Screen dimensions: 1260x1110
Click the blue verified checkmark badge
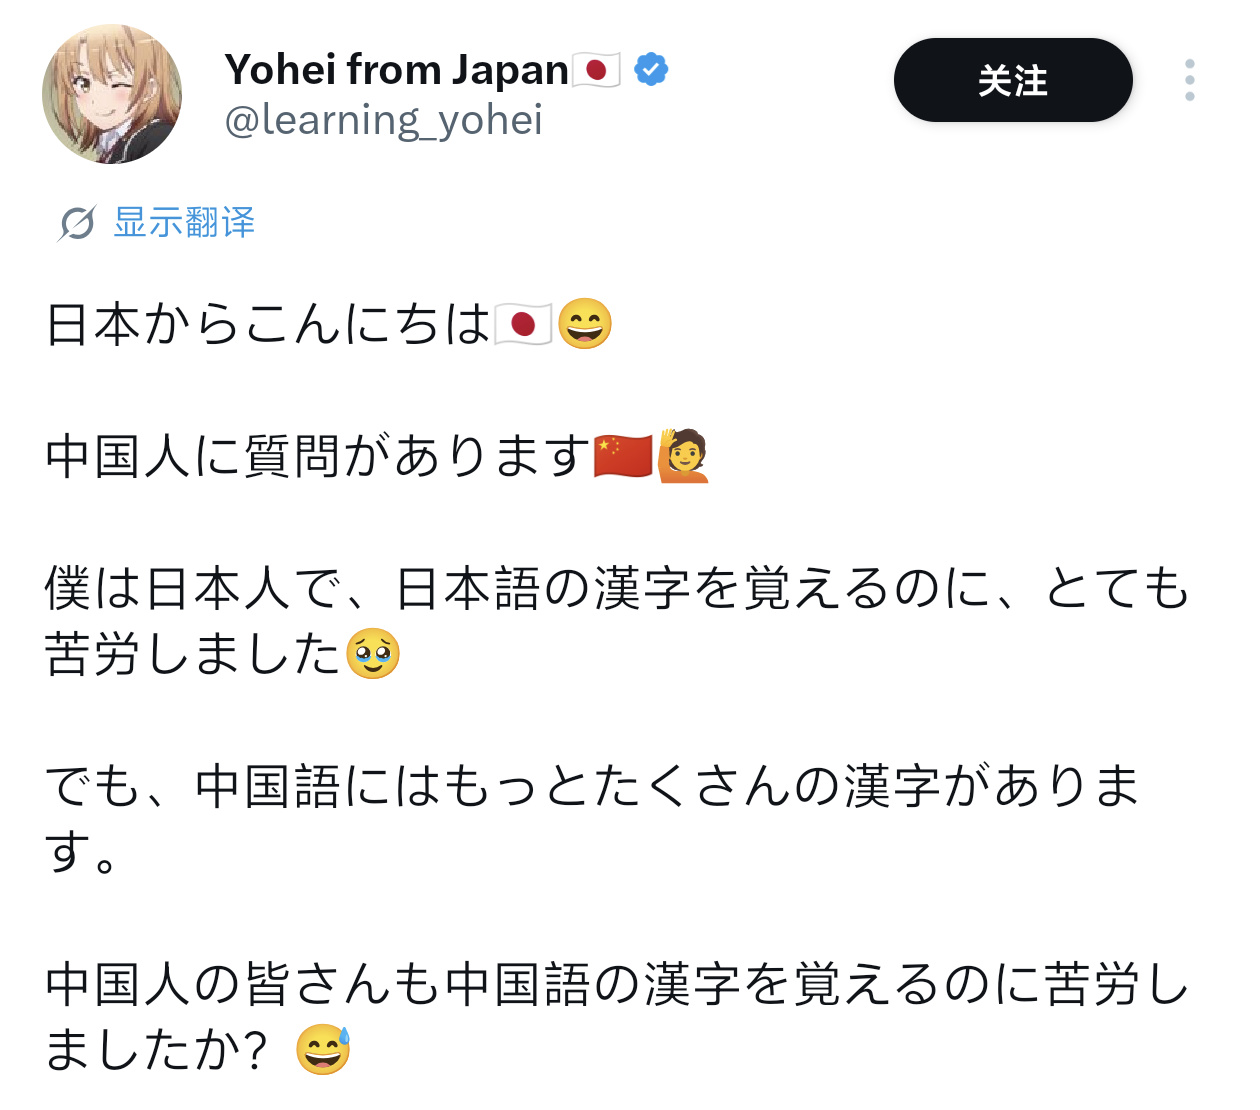pos(651,69)
